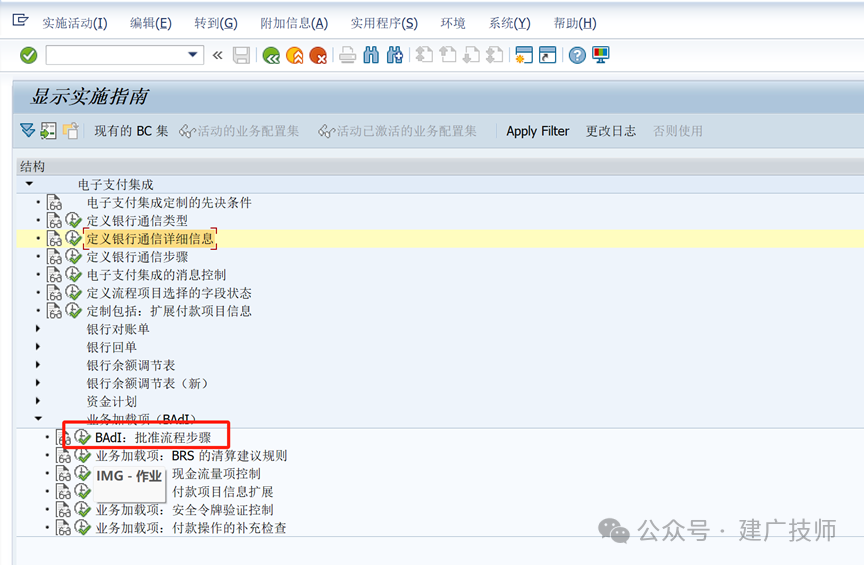This screenshot has width=864, height=565.
Task: Select the 付款项目信息扩展 row
Action: click(440, 492)
